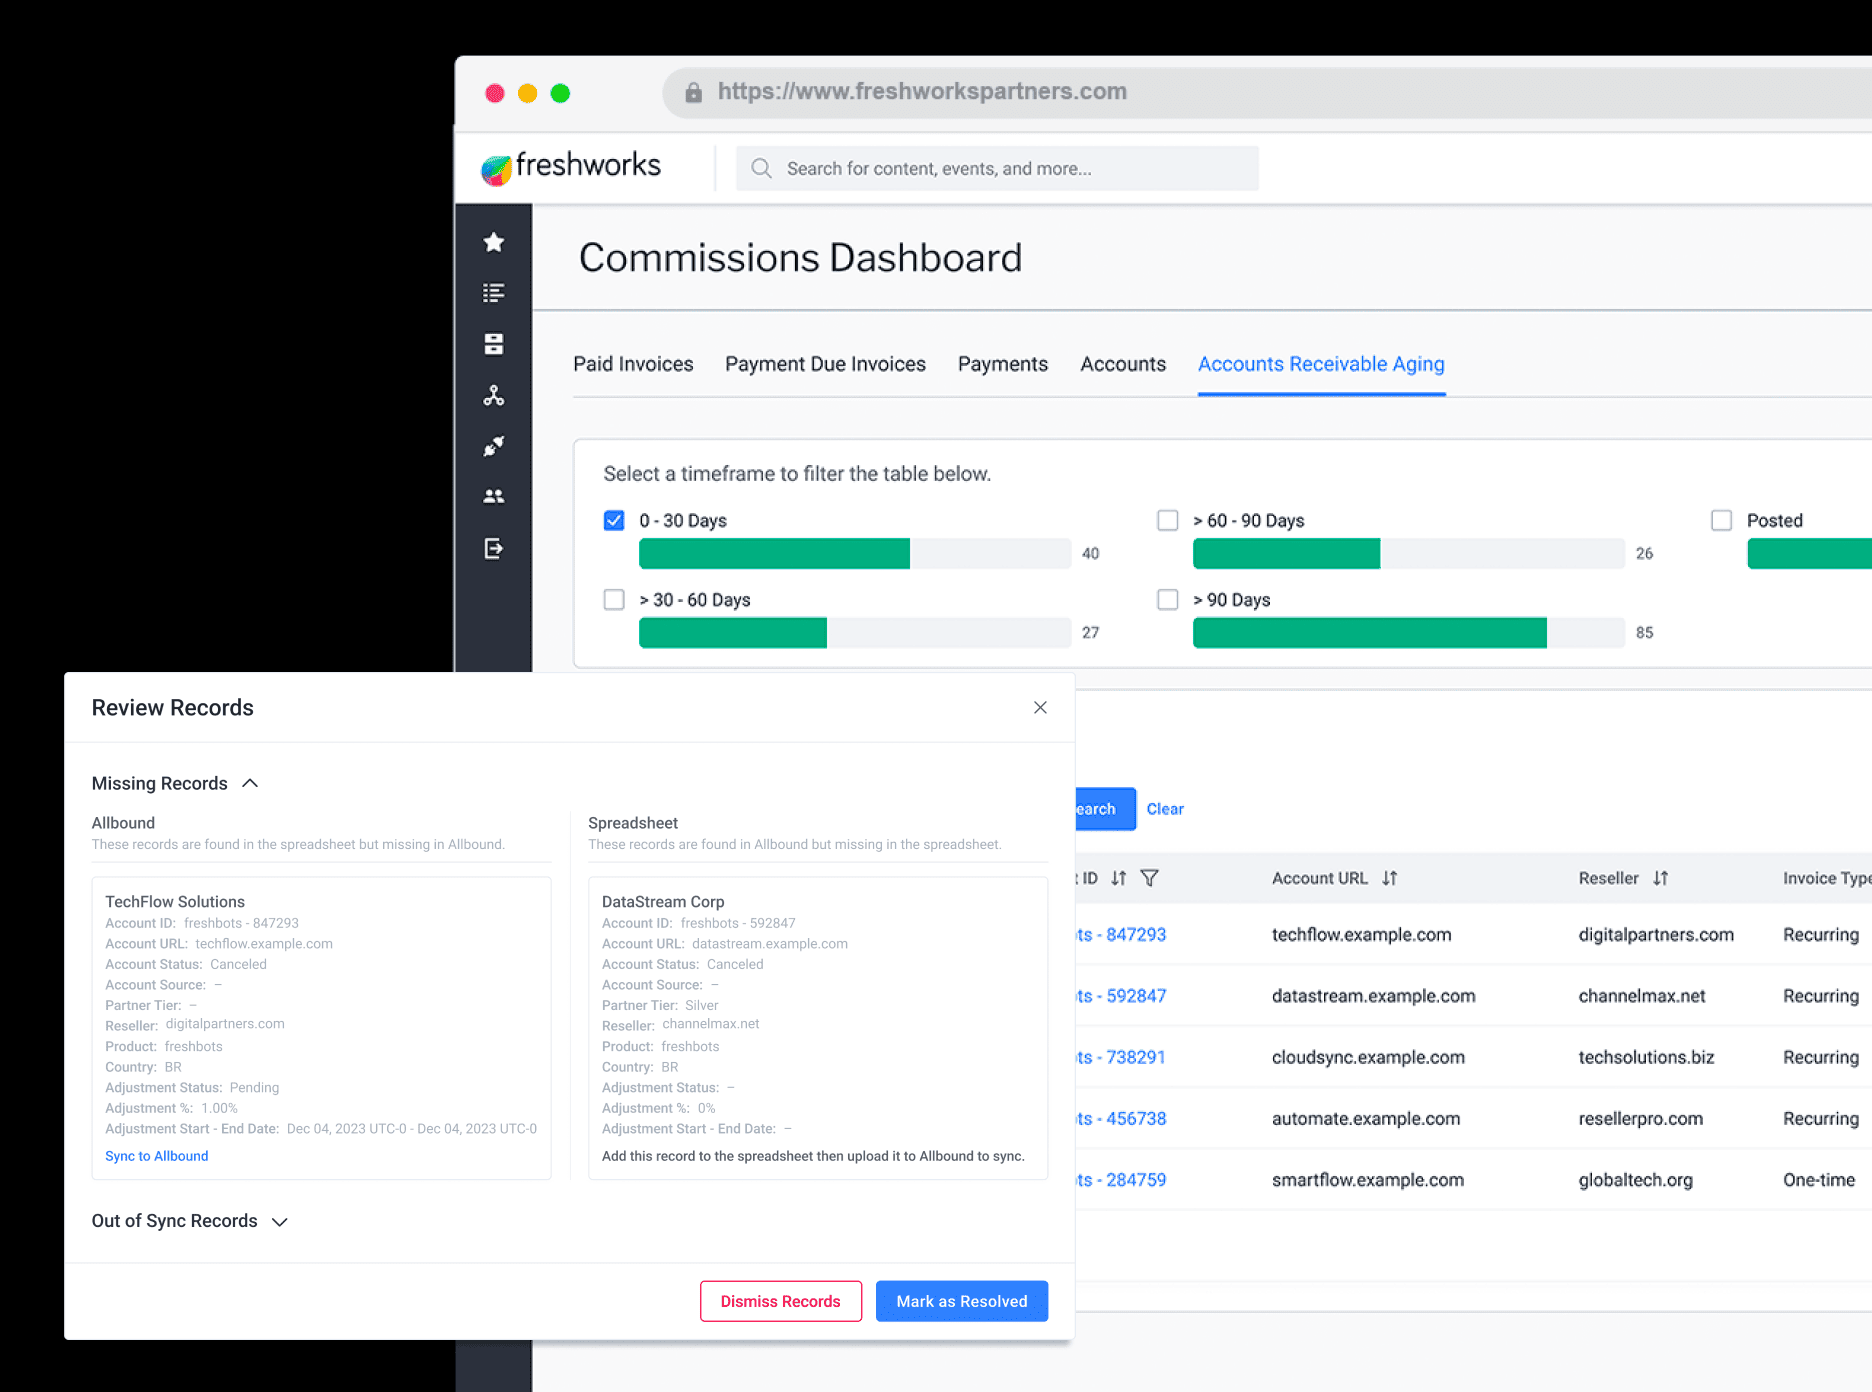Click the search magnifier icon
The image size is (1872, 1392).
[x=761, y=168]
